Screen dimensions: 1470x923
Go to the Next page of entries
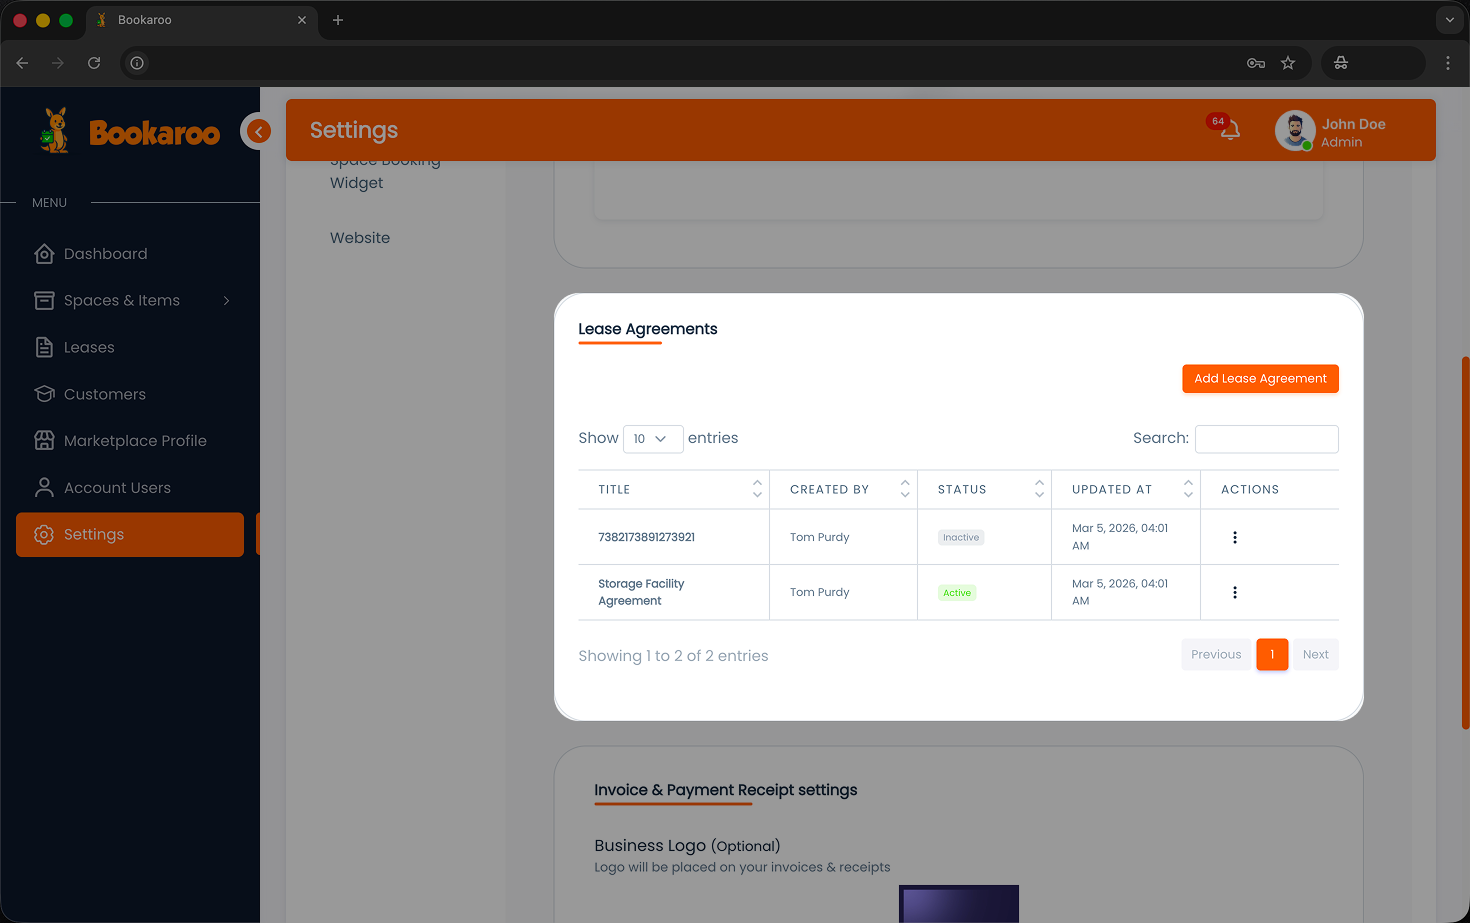[x=1315, y=654]
